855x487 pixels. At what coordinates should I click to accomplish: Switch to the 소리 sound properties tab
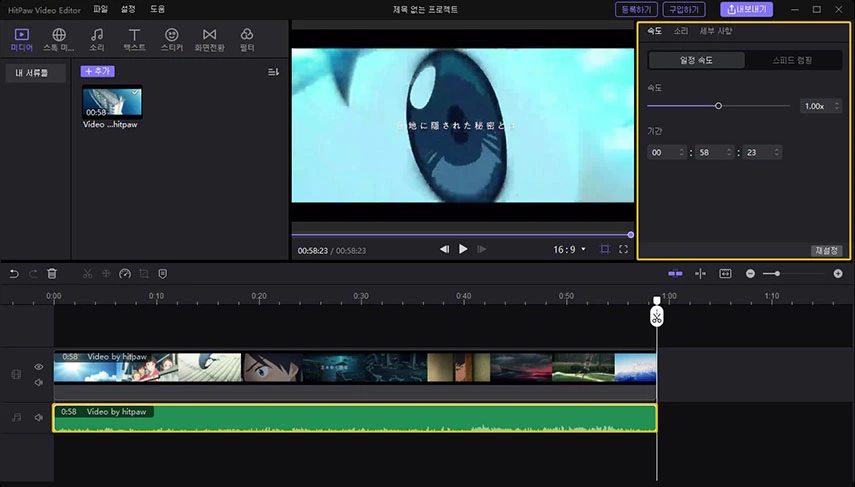(681, 31)
